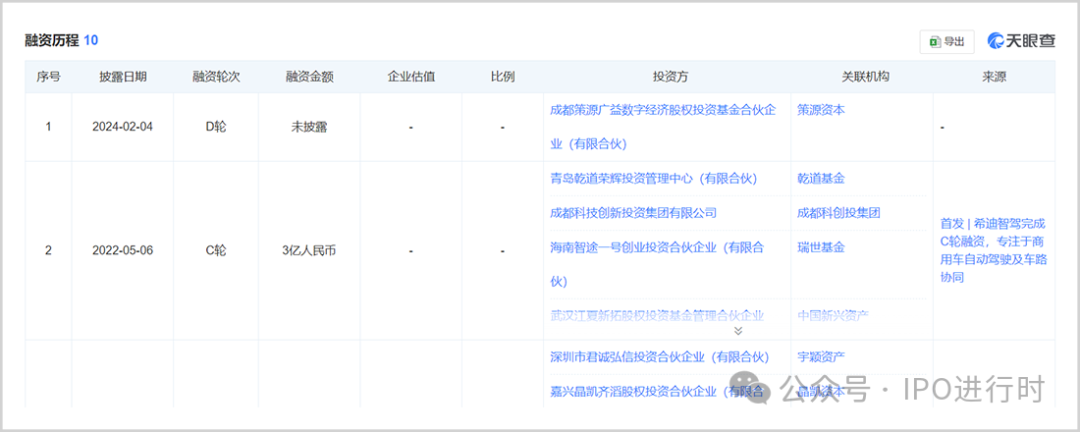
Task: Open 中国新兴资产 institution link
Action: pos(833,316)
